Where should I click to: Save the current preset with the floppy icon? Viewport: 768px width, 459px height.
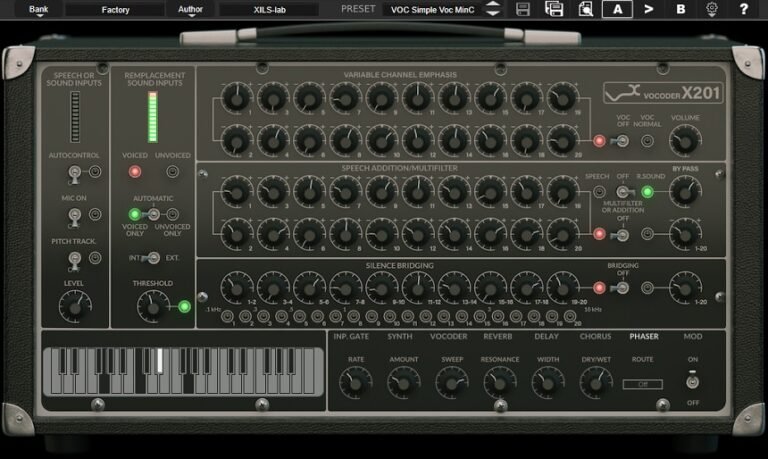coord(523,9)
